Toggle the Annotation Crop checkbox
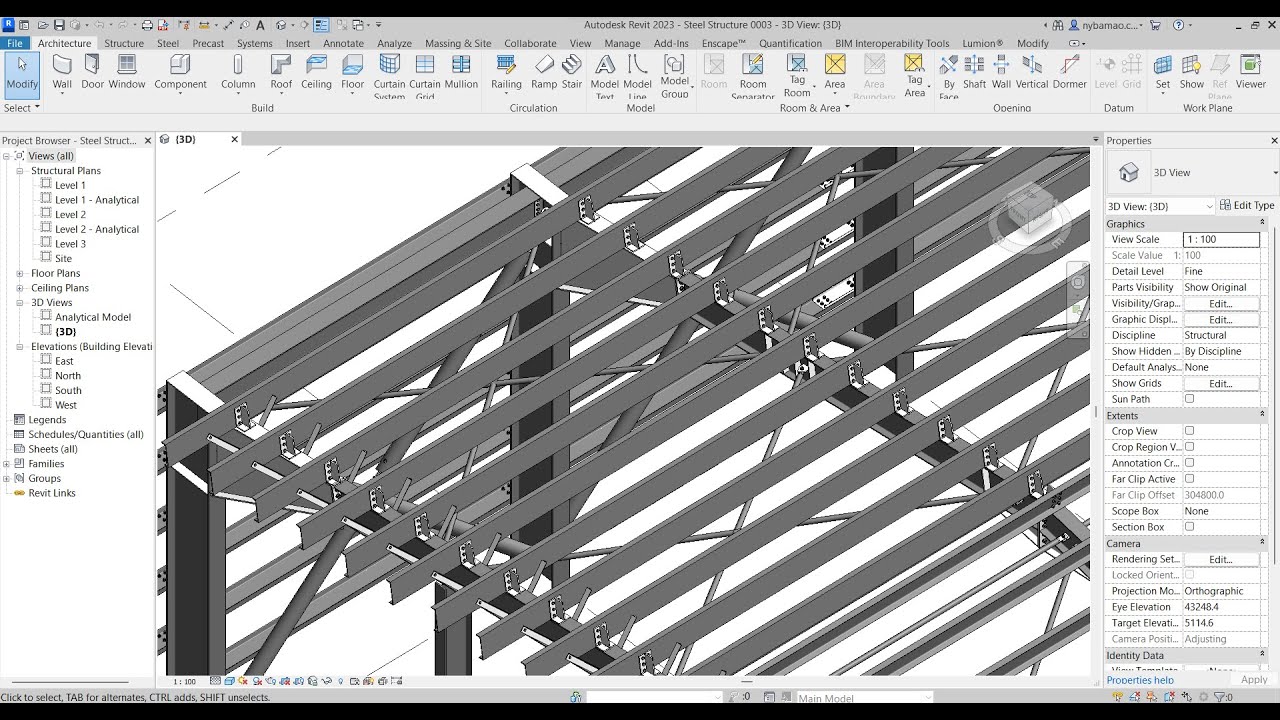Screen dimensions: 1280x720 pos(1189,463)
